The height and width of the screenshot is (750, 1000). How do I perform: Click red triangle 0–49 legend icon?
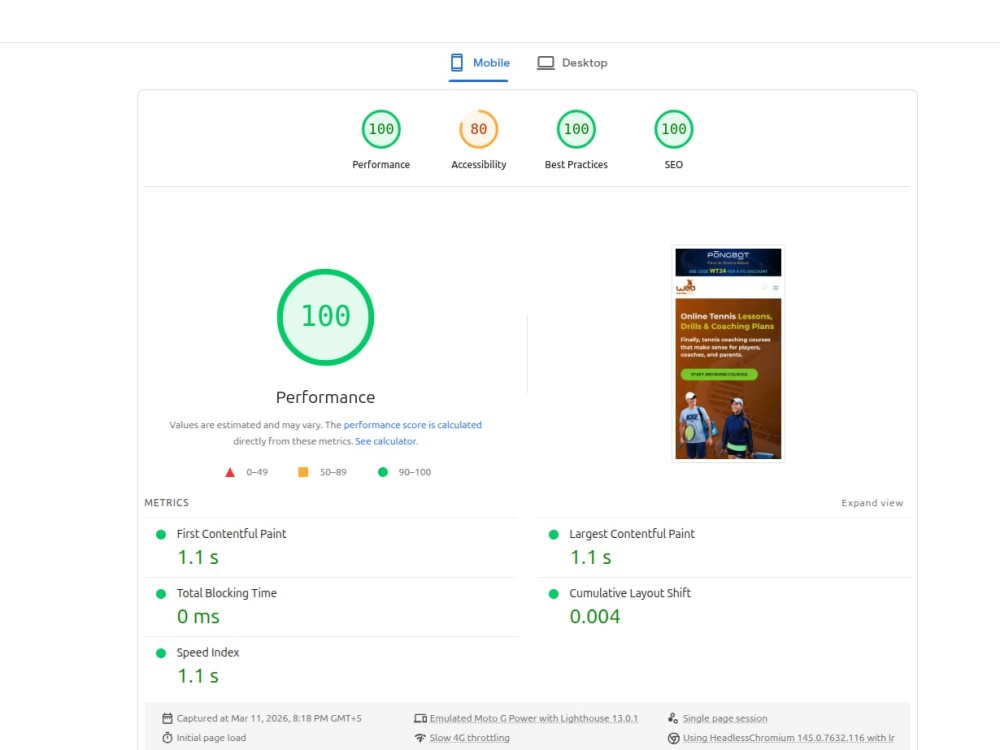pyautogui.click(x=230, y=473)
